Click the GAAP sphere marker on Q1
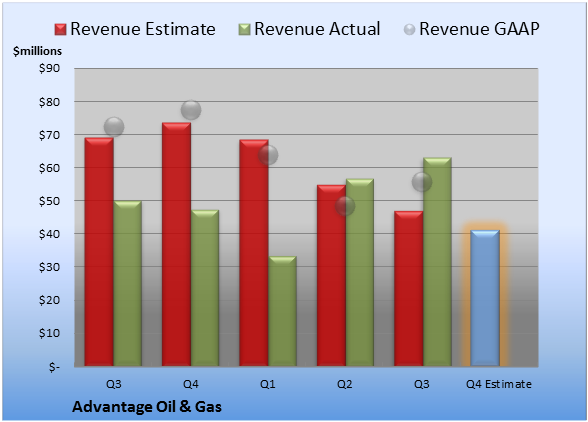The height and width of the screenshot is (422, 588). point(268,155)
